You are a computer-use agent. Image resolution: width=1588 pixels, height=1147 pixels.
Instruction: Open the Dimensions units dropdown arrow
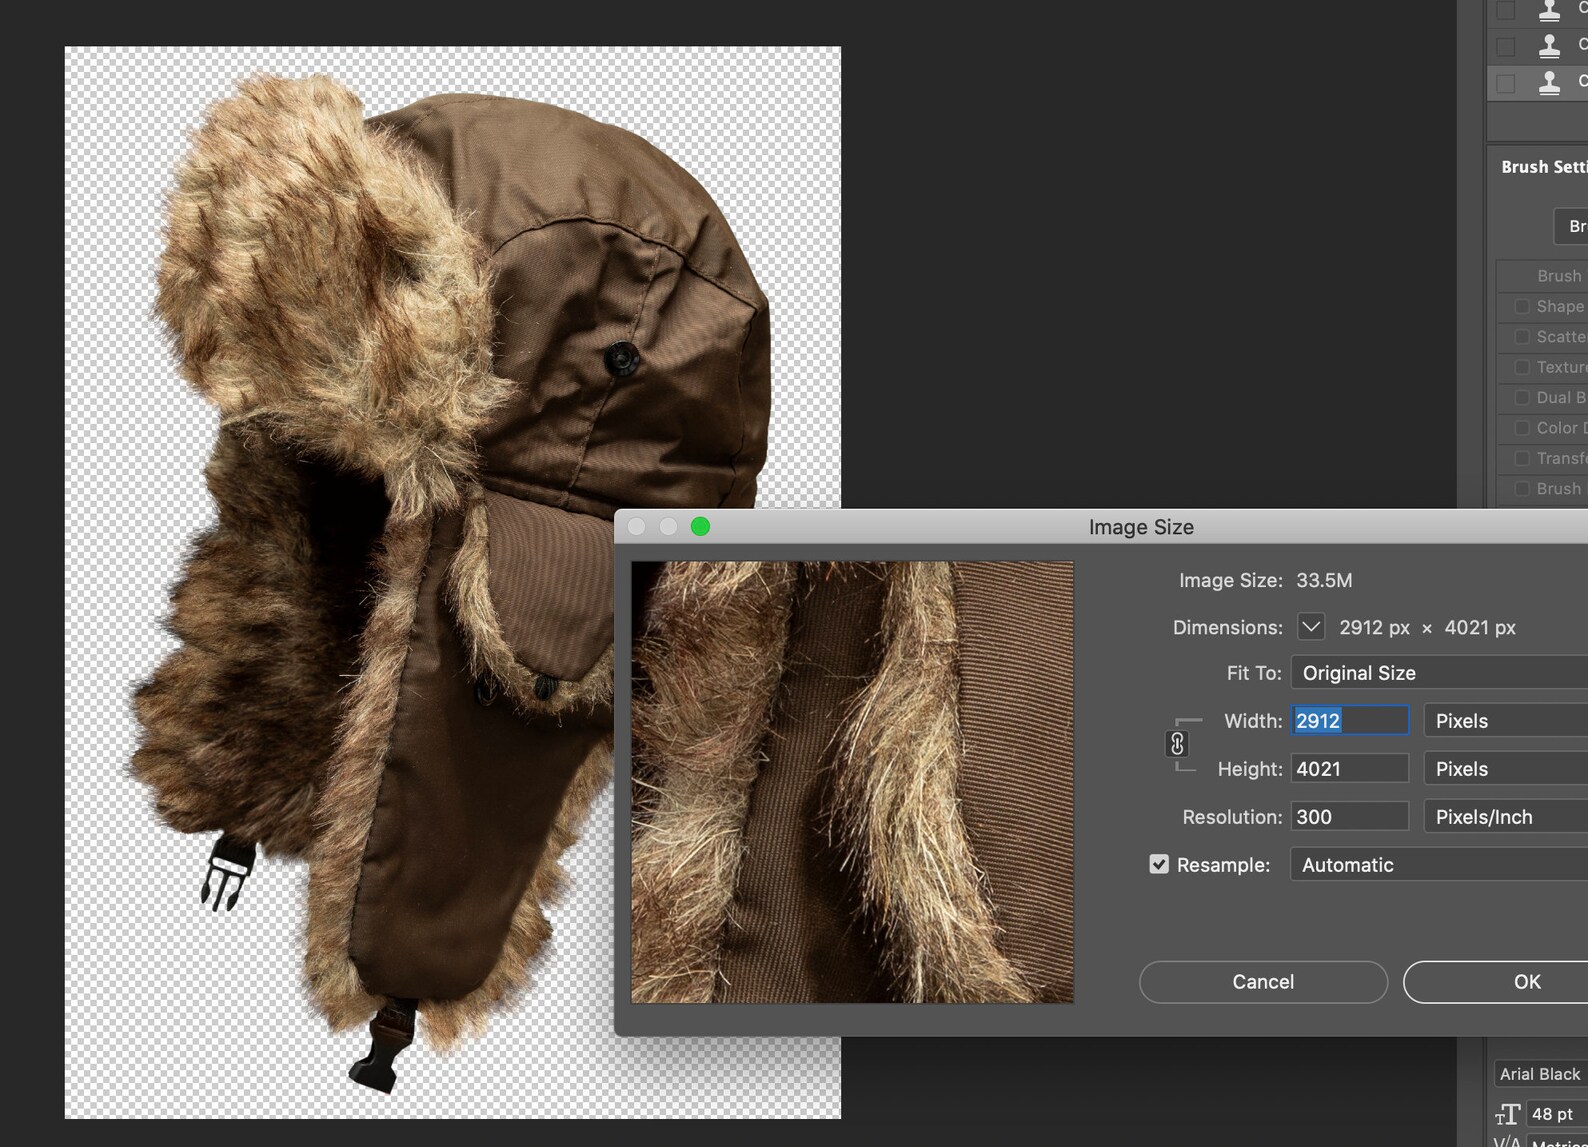pos(1311,627)
